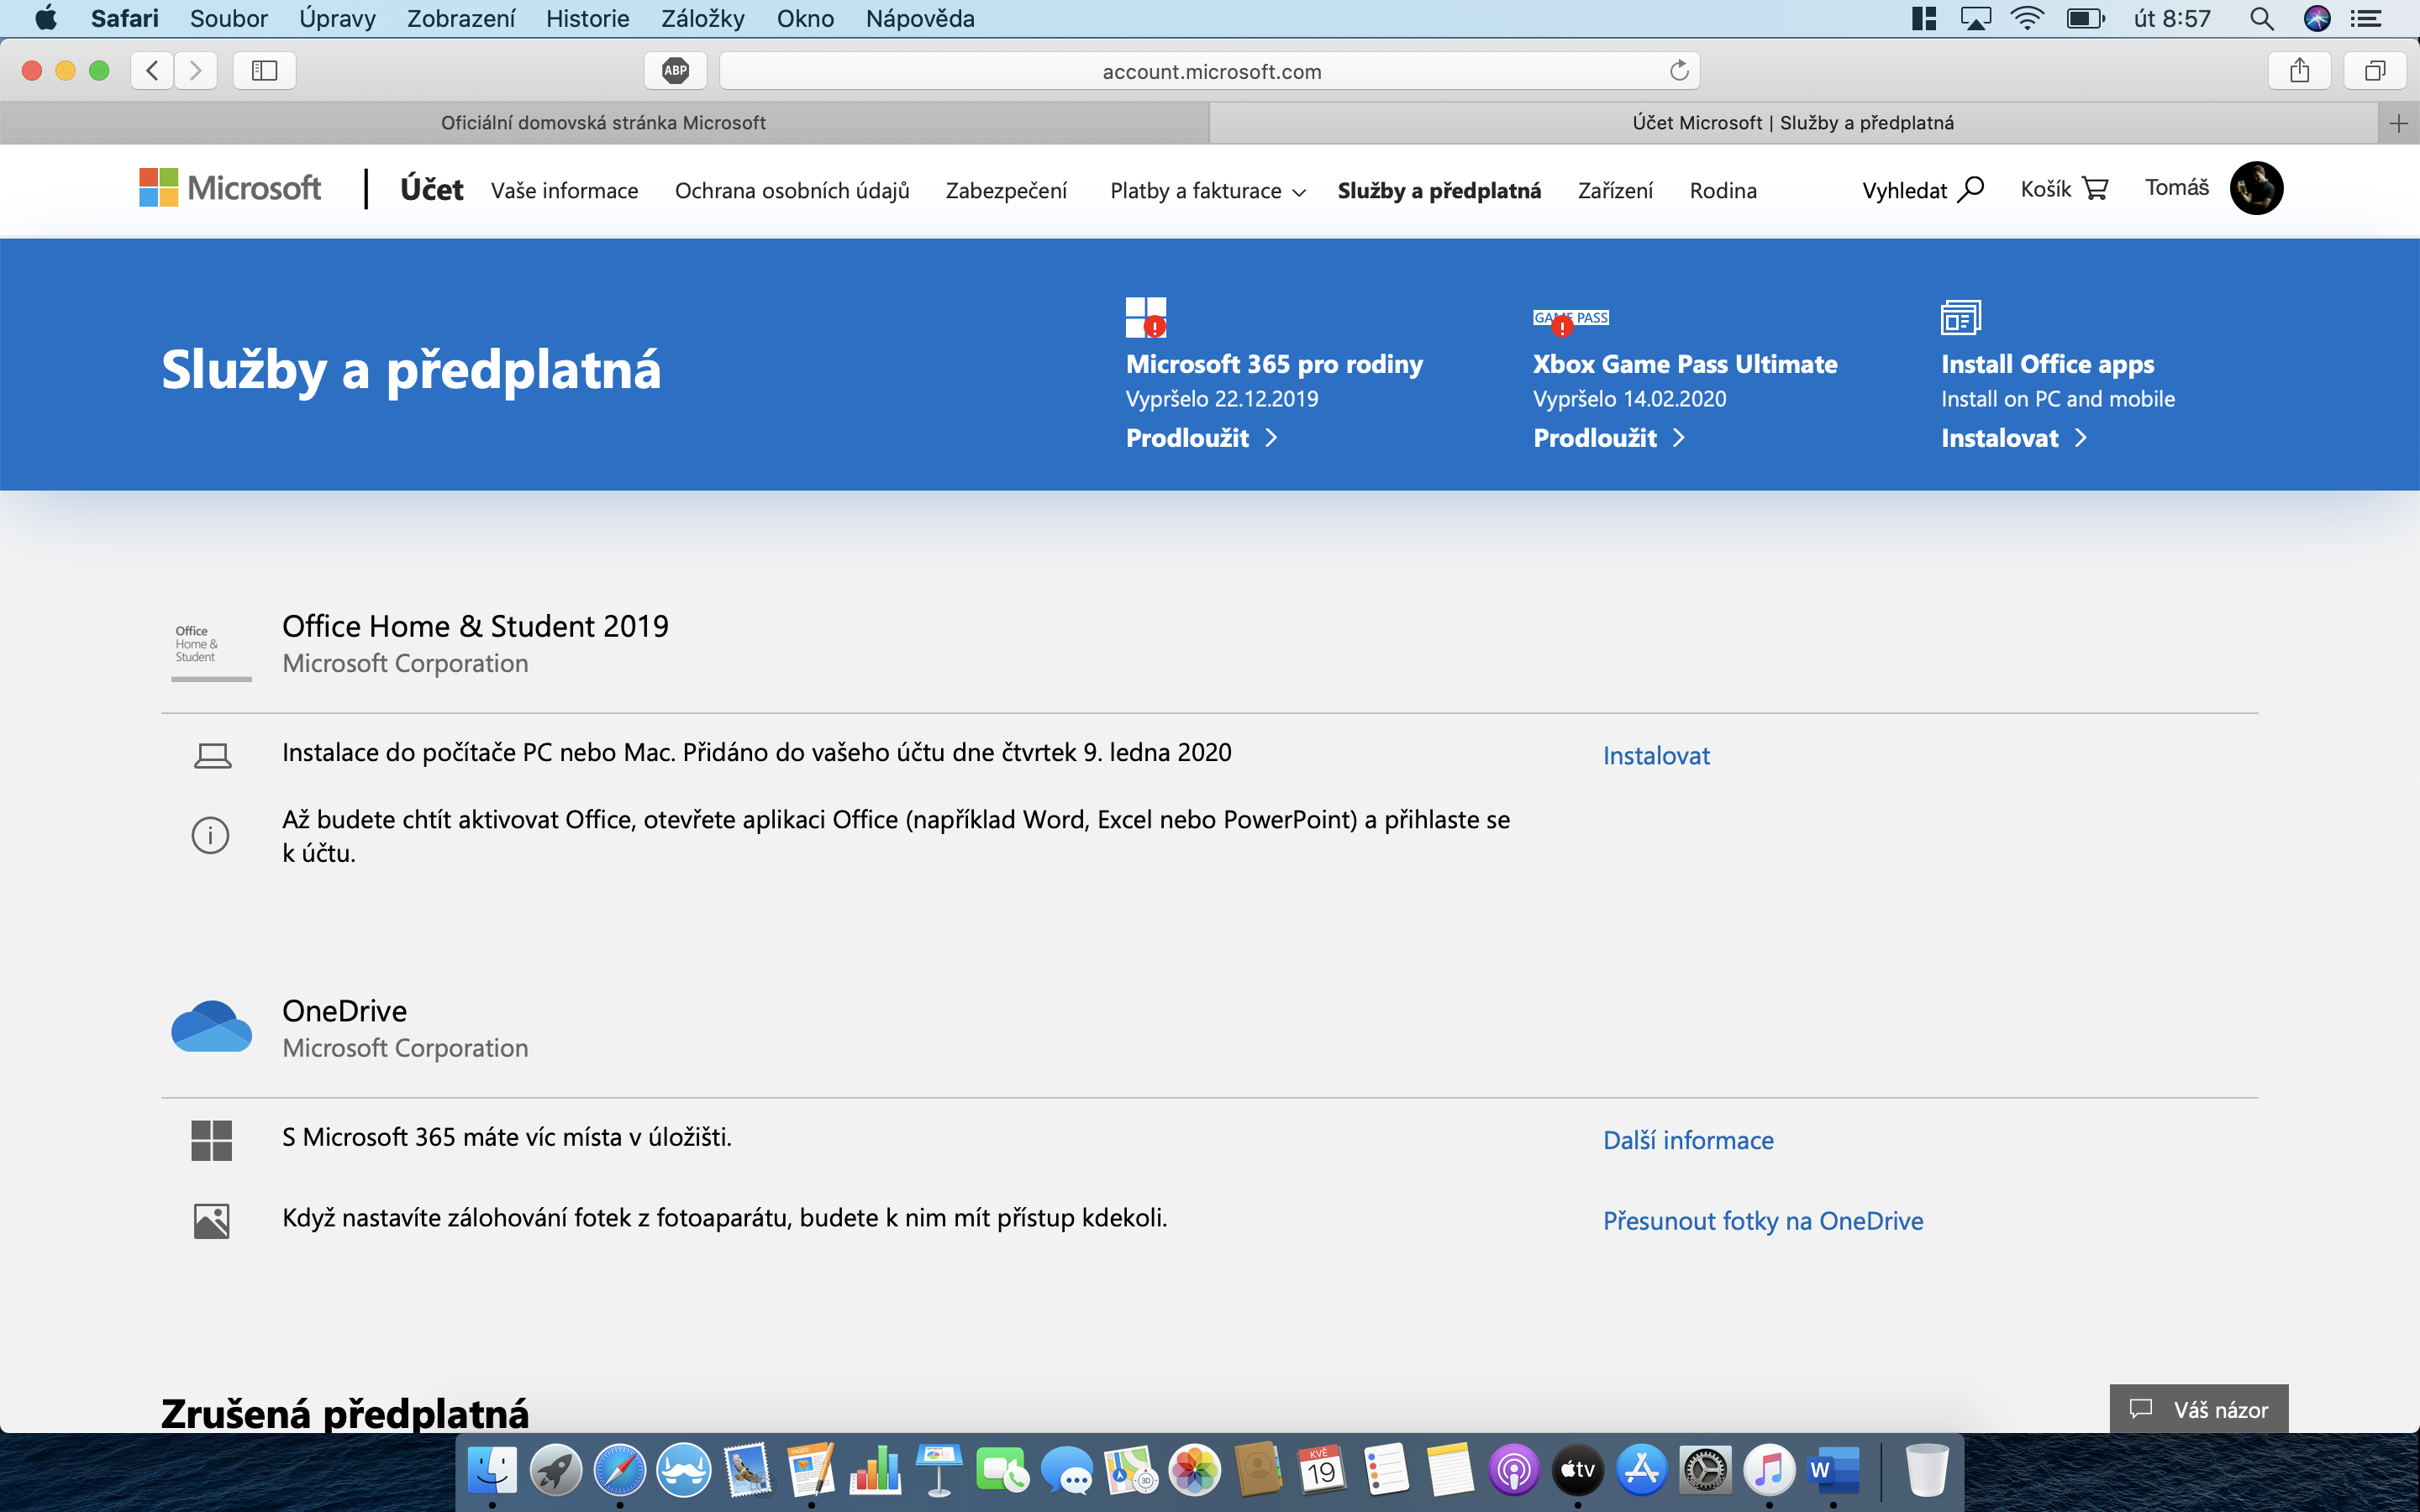The height and width of the screenshot is (1512, 2420).
Task: Open the Historie menu
Action: click(x=587, y=18)
